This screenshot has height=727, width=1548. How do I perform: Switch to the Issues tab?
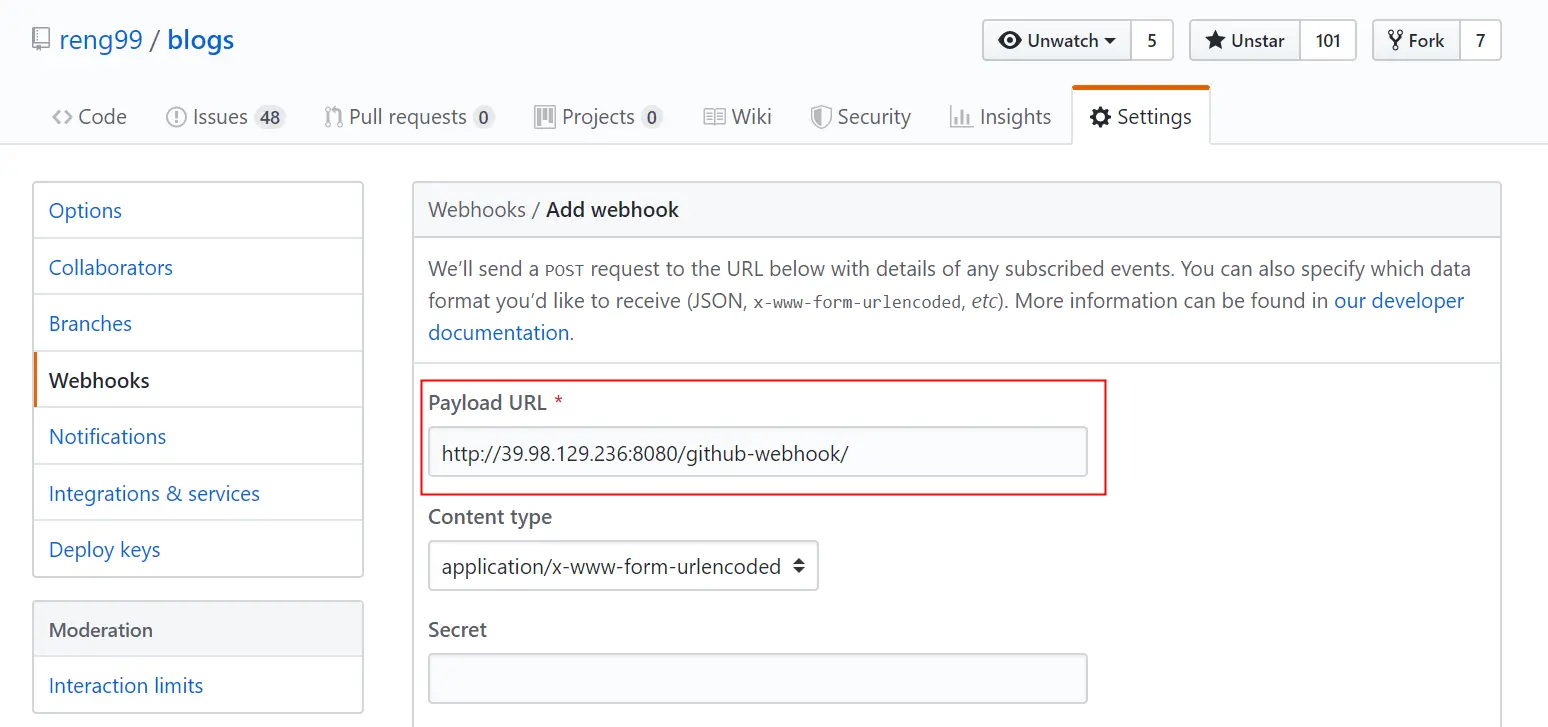[225, 117]
